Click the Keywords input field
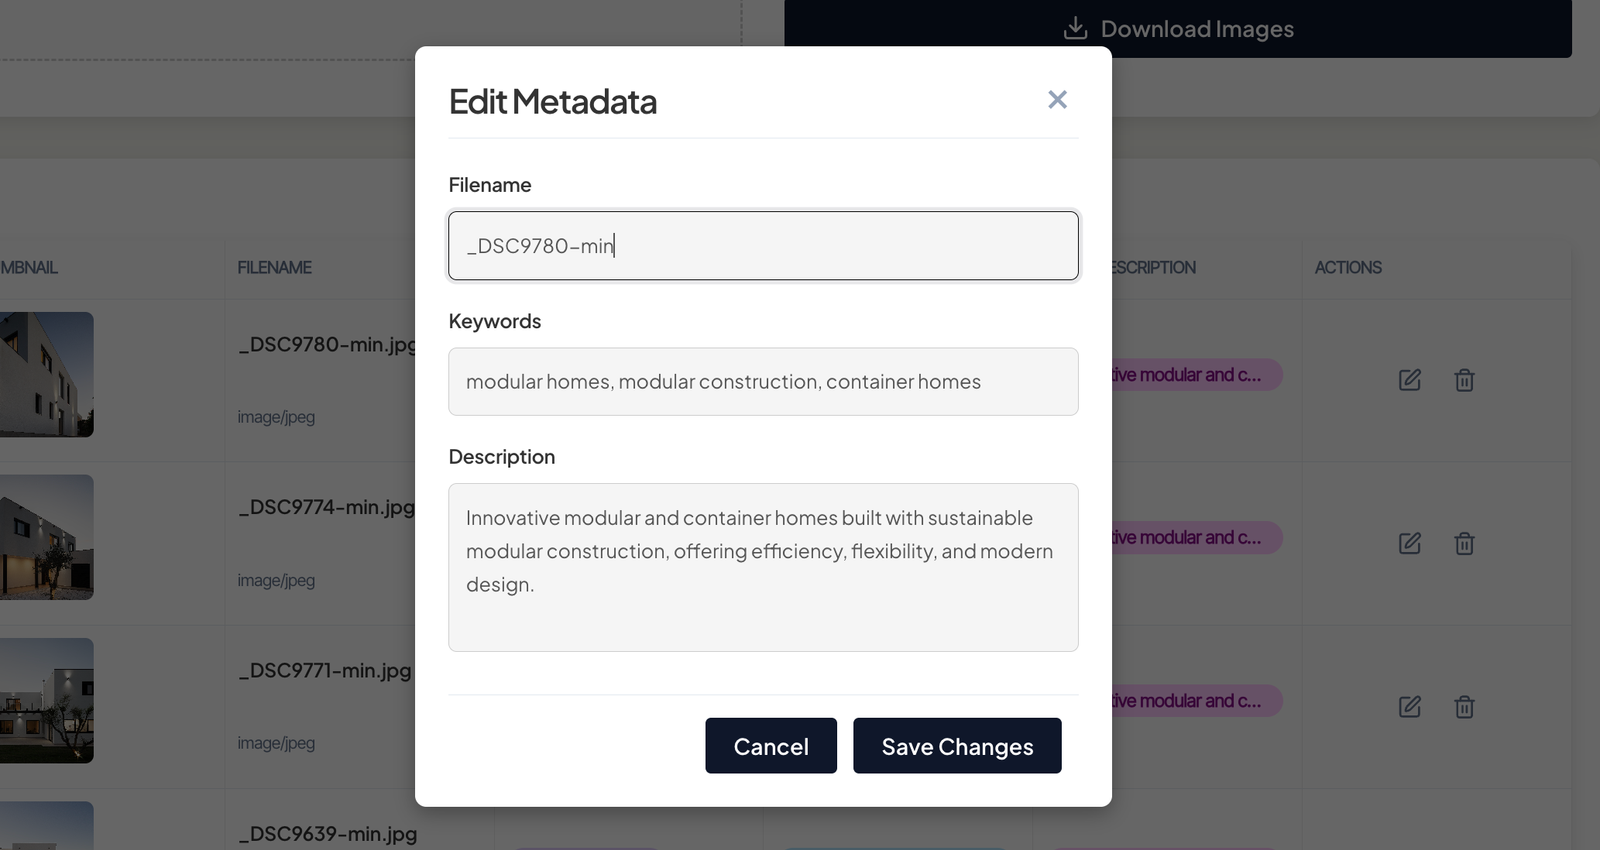Screen dimensions: 1600x850 click(762, 382)
